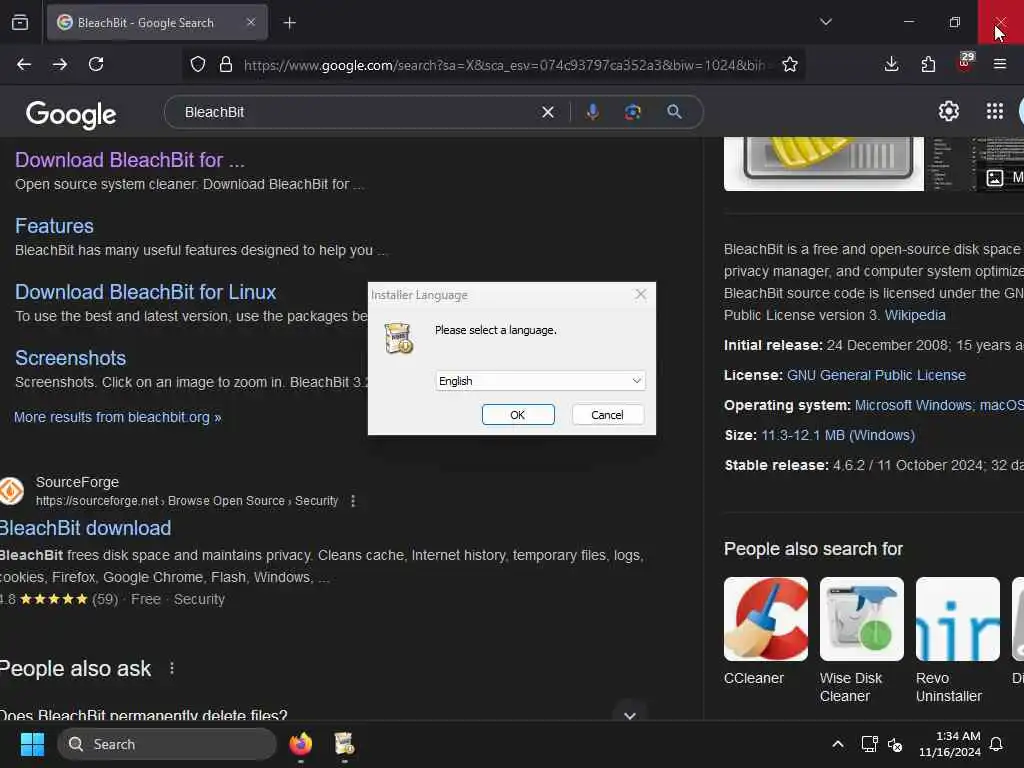Switch to BleachBit installer in taskbar
The height and width of the screenshot is (768, 1024).
(344, 744)
